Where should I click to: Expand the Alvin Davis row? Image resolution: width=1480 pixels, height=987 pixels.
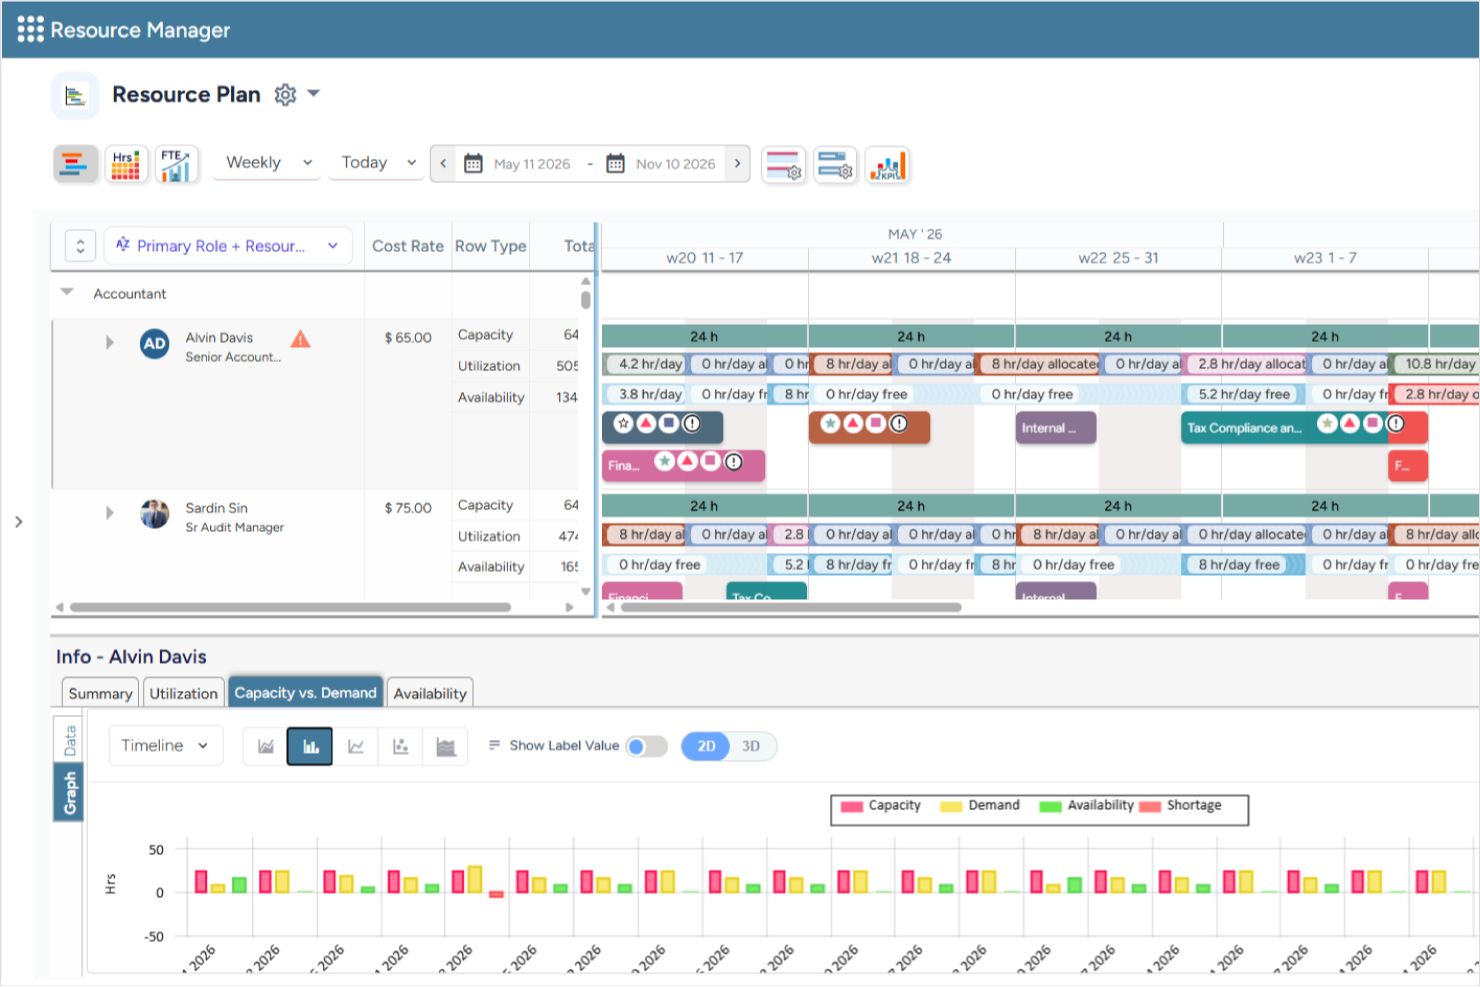click(109, 343)
